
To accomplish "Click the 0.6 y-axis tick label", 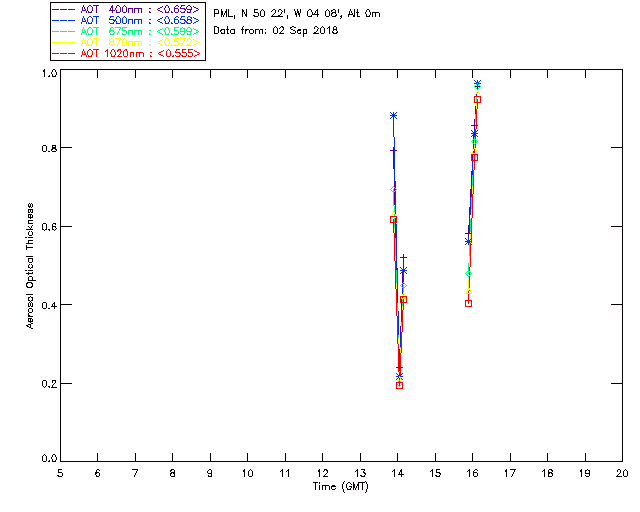I will click(x=49, y=227).
